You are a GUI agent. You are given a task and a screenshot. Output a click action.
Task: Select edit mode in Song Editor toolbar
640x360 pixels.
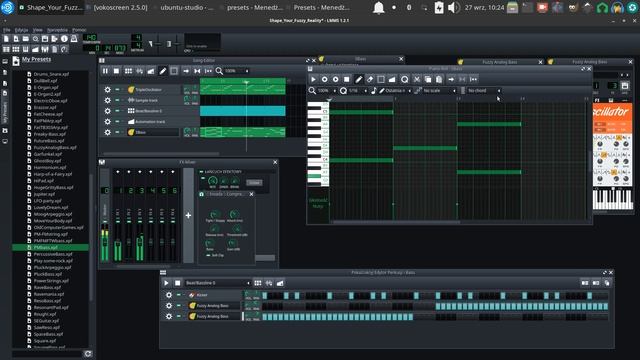pos(174,71)
